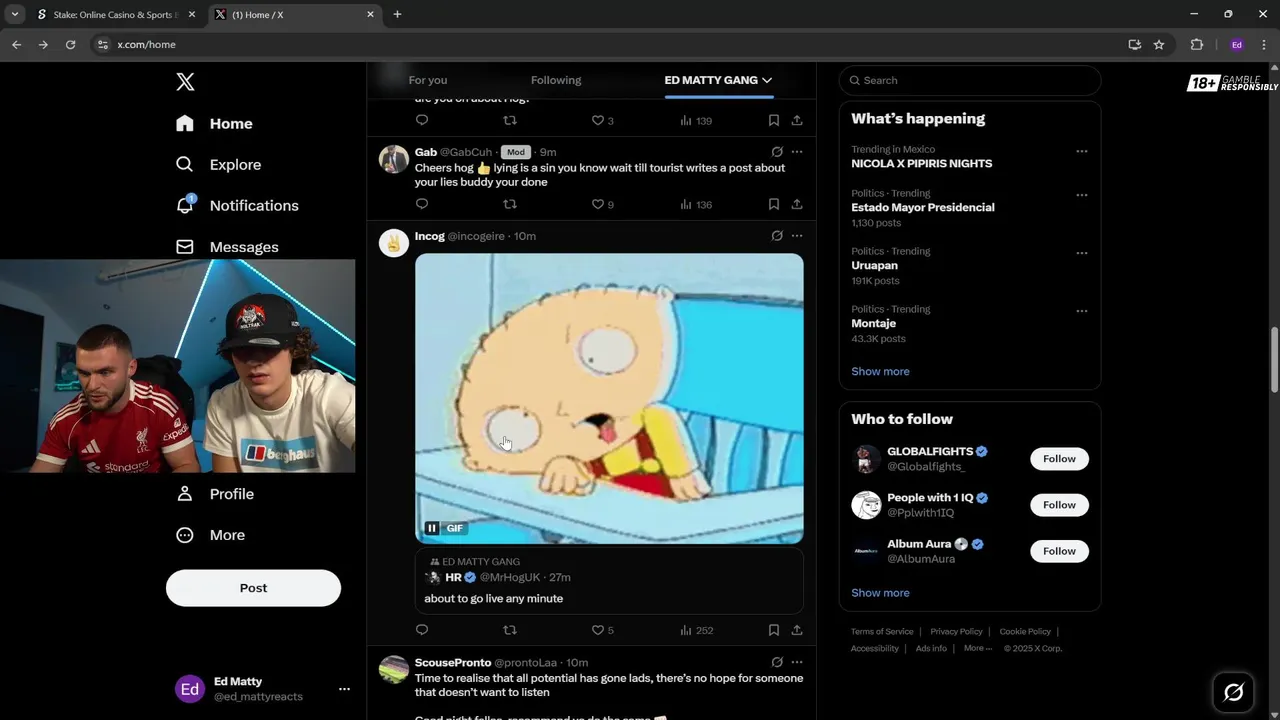Screen dimensions: 1280x720
Task: Follow GLOBALFIGHTS
Action: [x=1059, y=459]
